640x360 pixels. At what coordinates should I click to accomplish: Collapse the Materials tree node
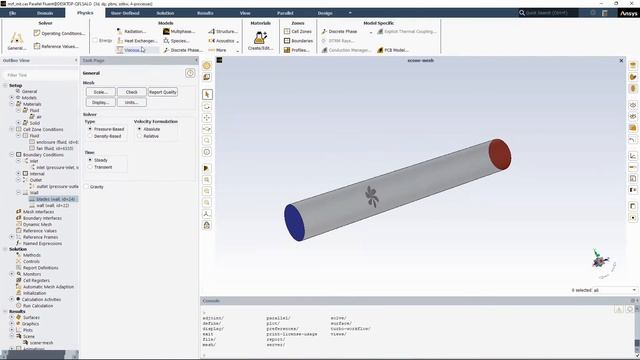point(12,104)
